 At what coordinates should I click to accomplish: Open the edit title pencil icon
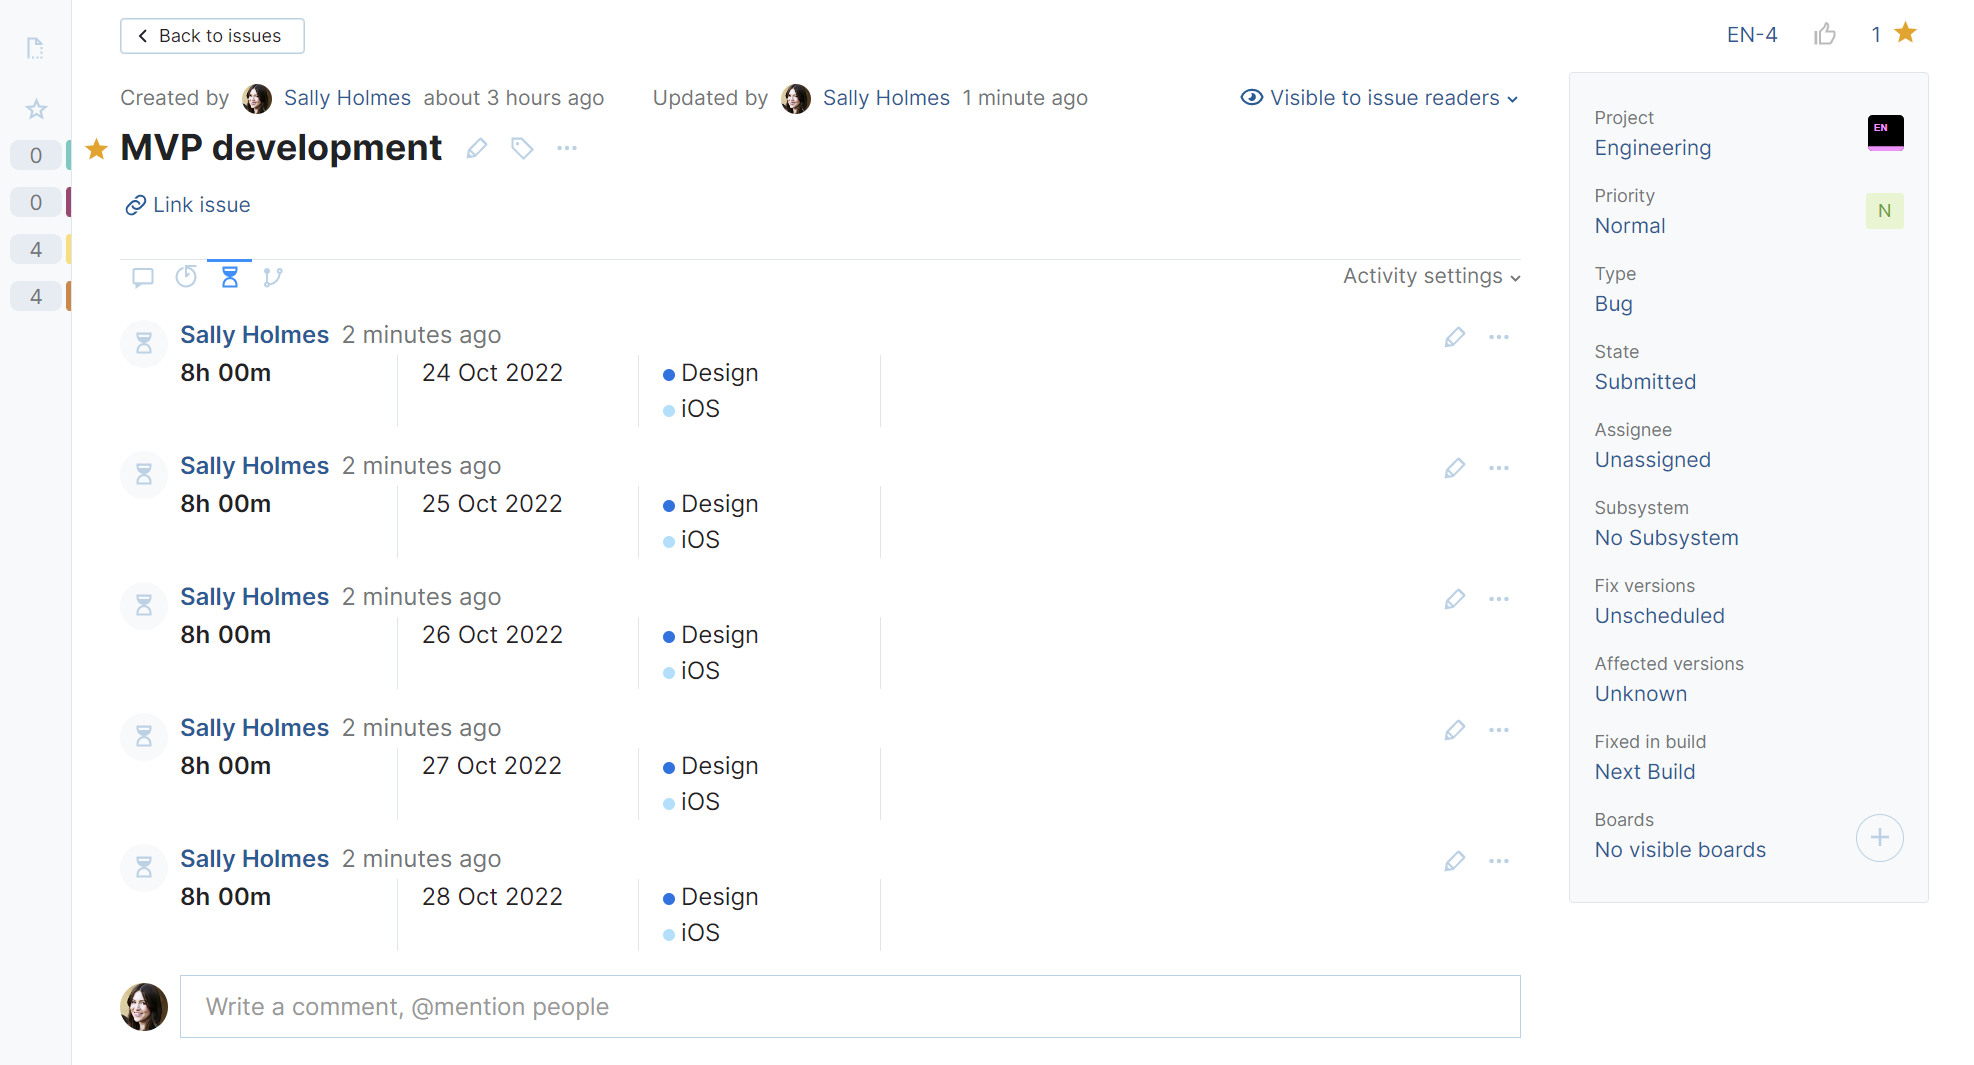coord(477,148)
